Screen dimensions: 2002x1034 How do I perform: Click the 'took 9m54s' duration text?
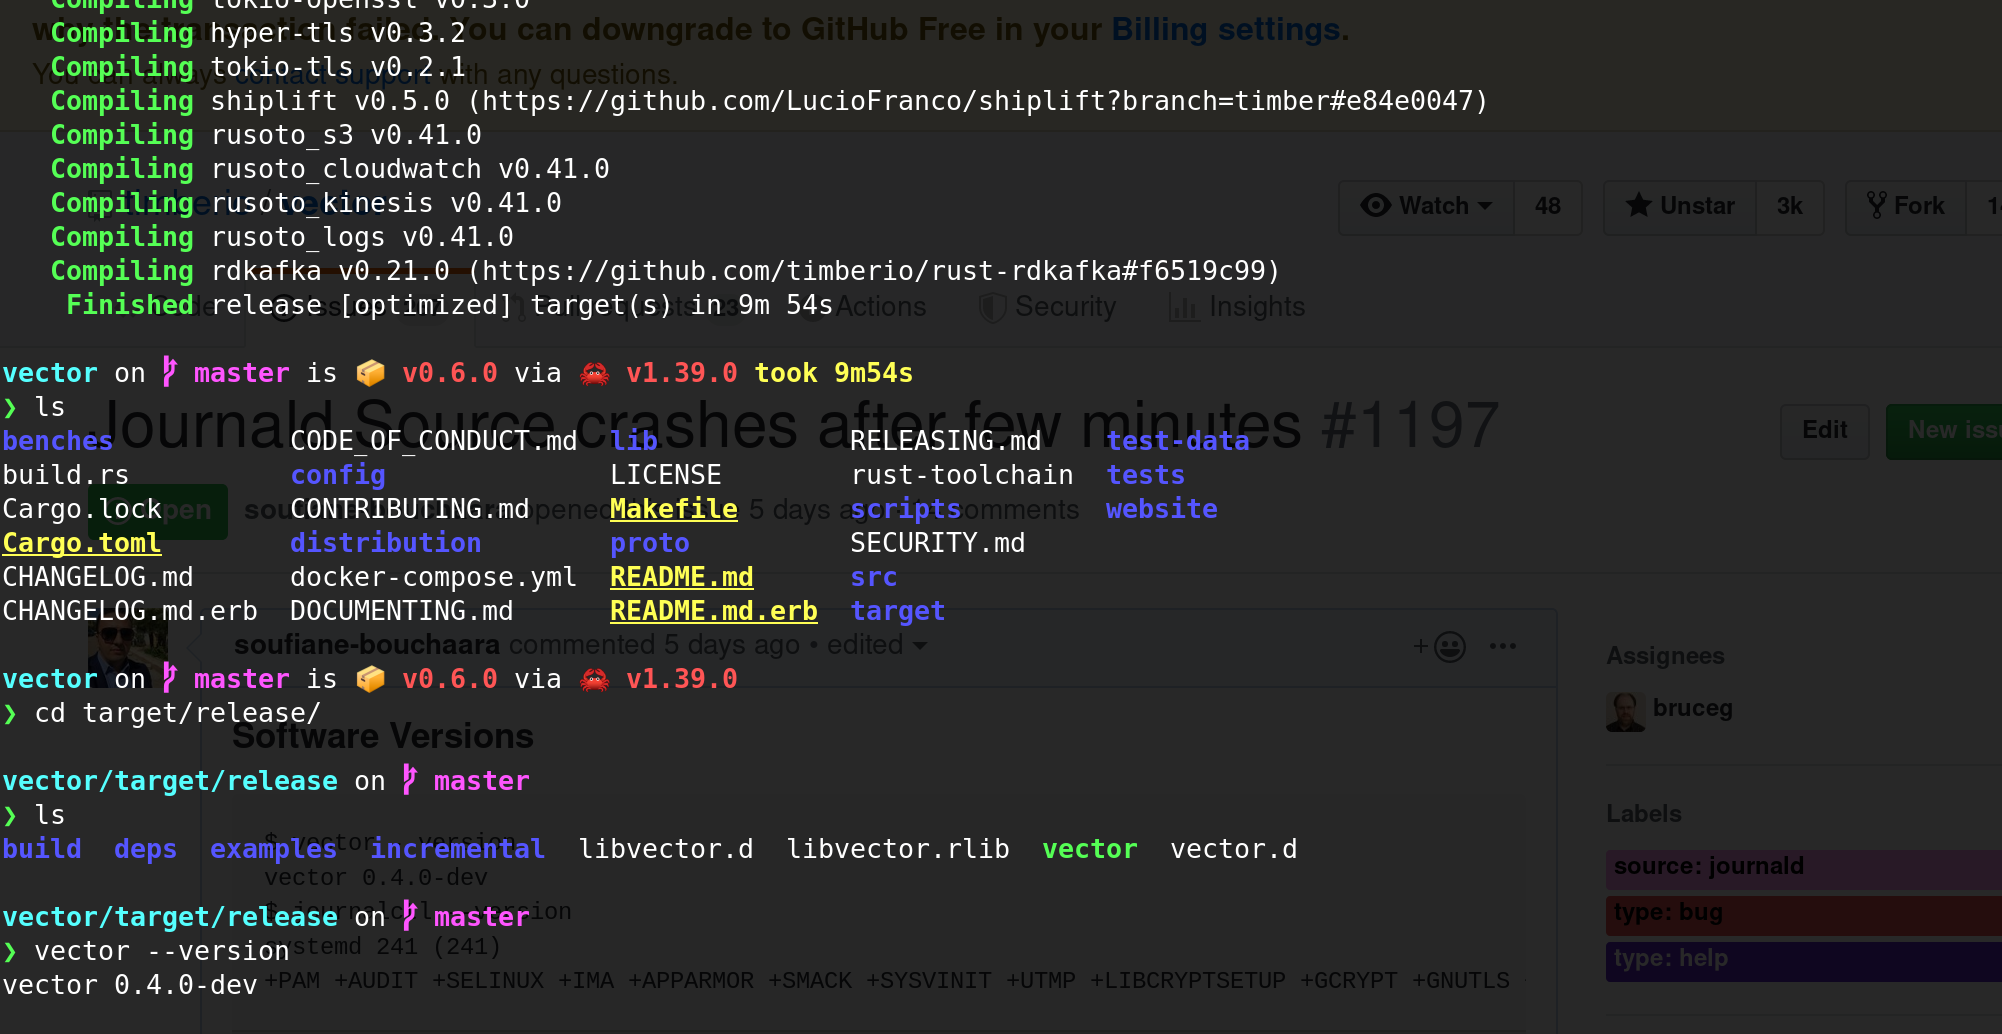834,374
